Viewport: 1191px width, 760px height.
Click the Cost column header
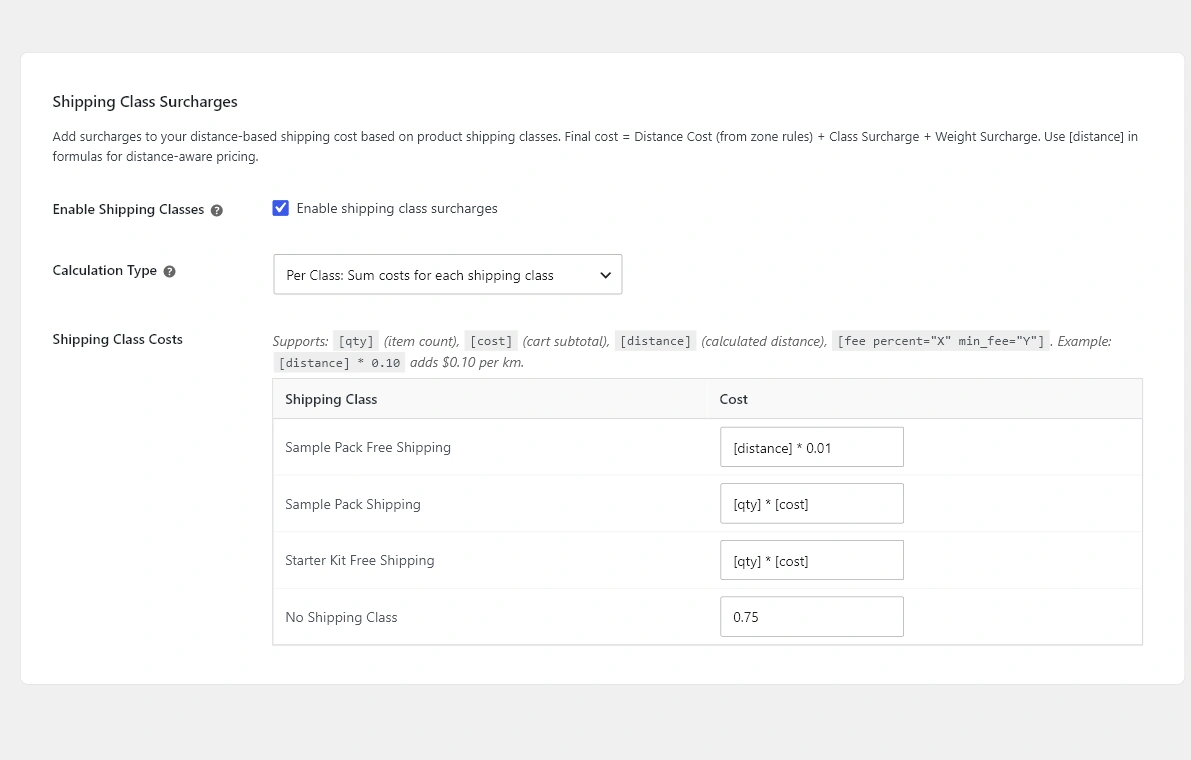click(733, 399)
